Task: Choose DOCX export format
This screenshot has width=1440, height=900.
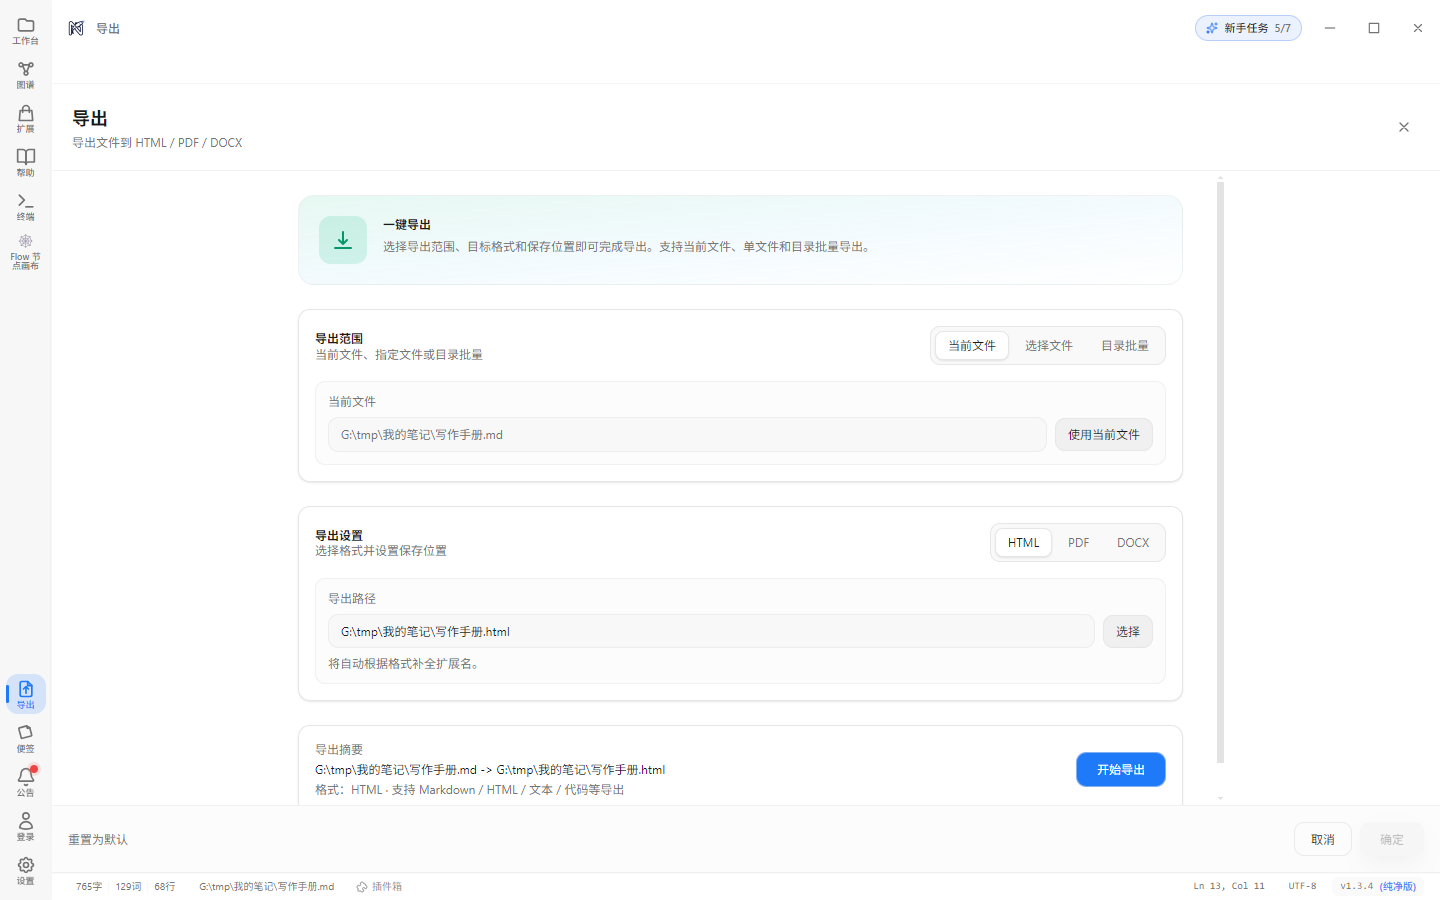Action: 1133,543
